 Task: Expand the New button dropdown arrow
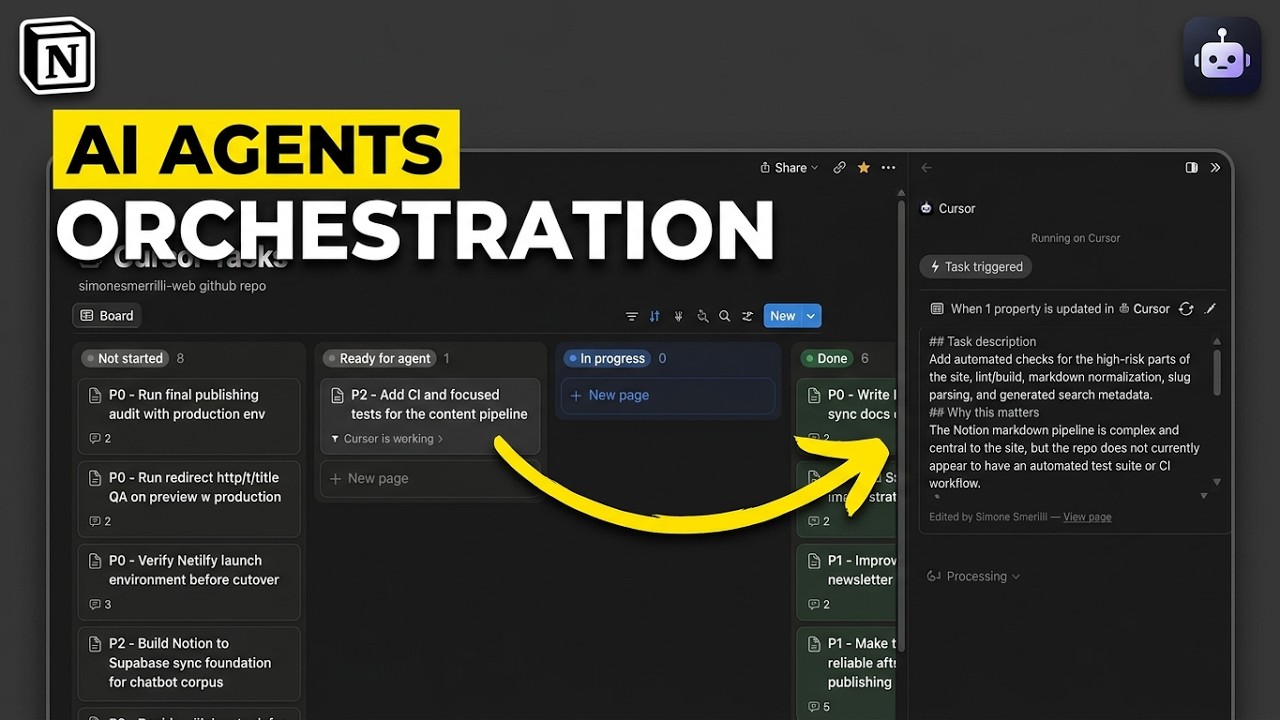point(811,316)
